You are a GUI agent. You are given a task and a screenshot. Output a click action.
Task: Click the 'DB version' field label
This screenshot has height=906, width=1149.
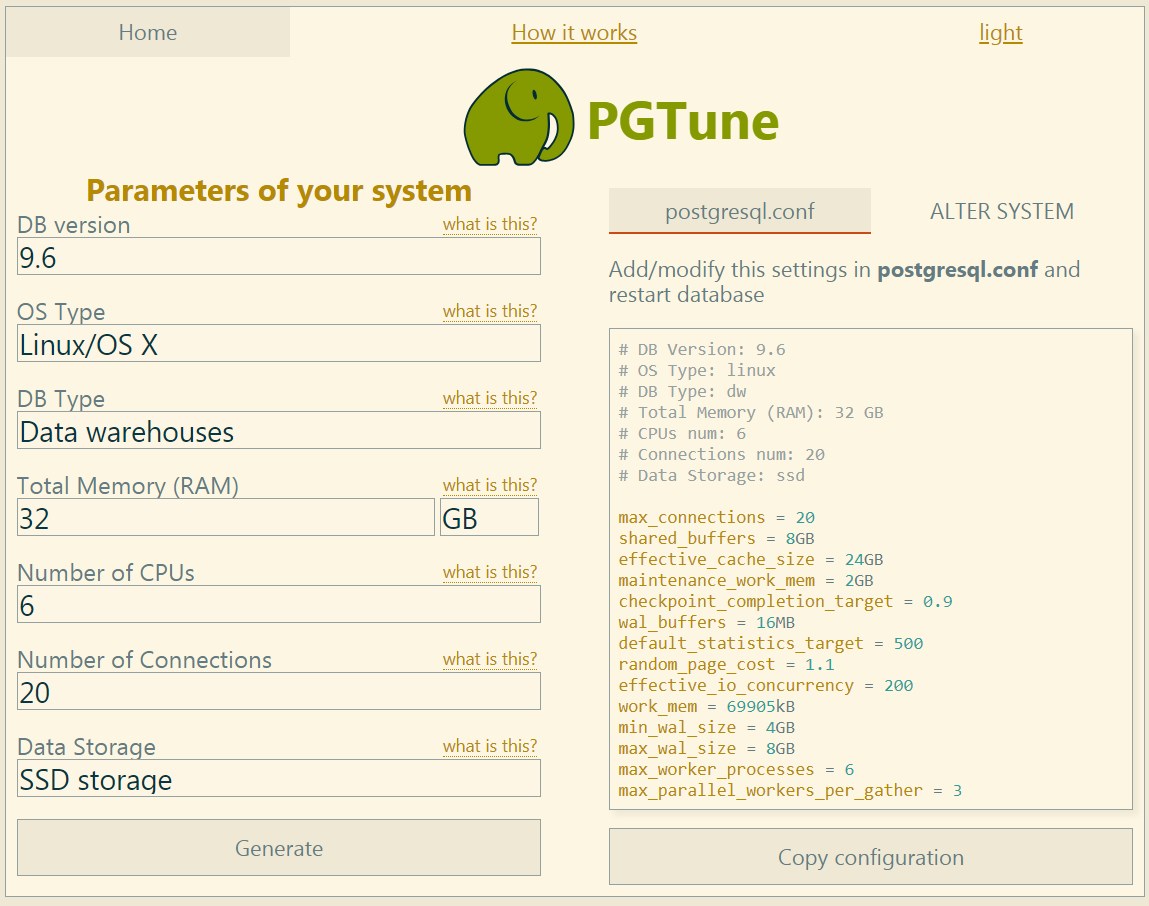pyautogui.click(x=74, y=225)
